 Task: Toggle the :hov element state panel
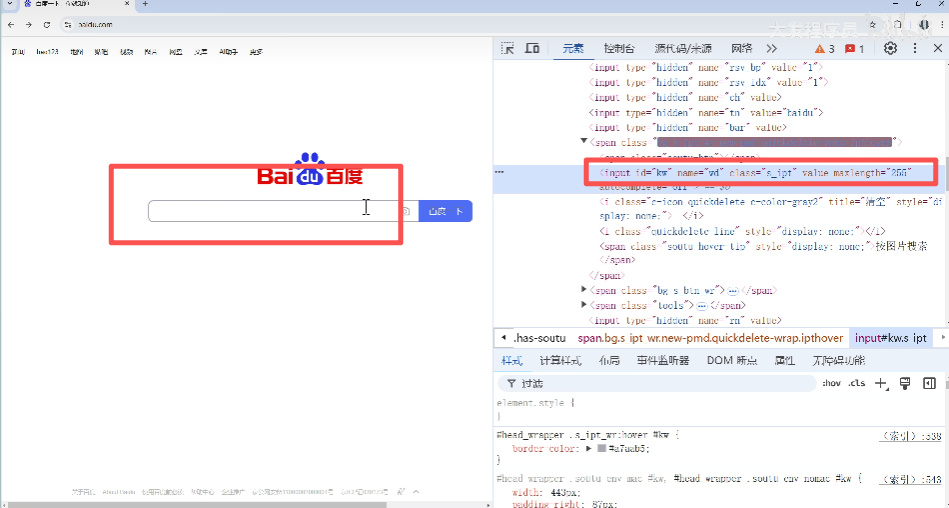(831, 383)
